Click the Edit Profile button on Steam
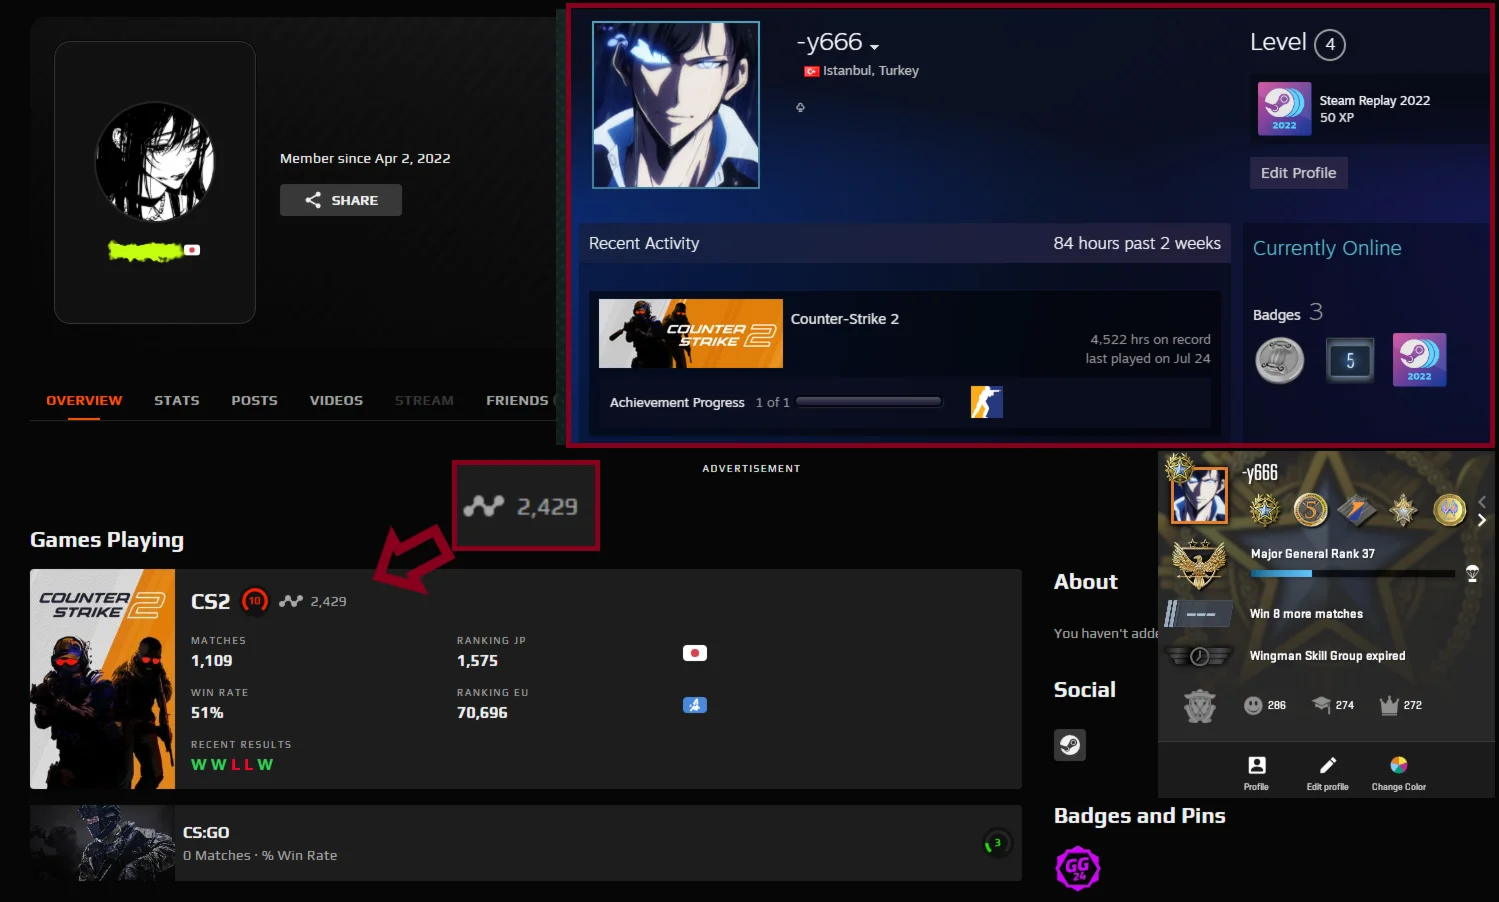 (1299, 173)
